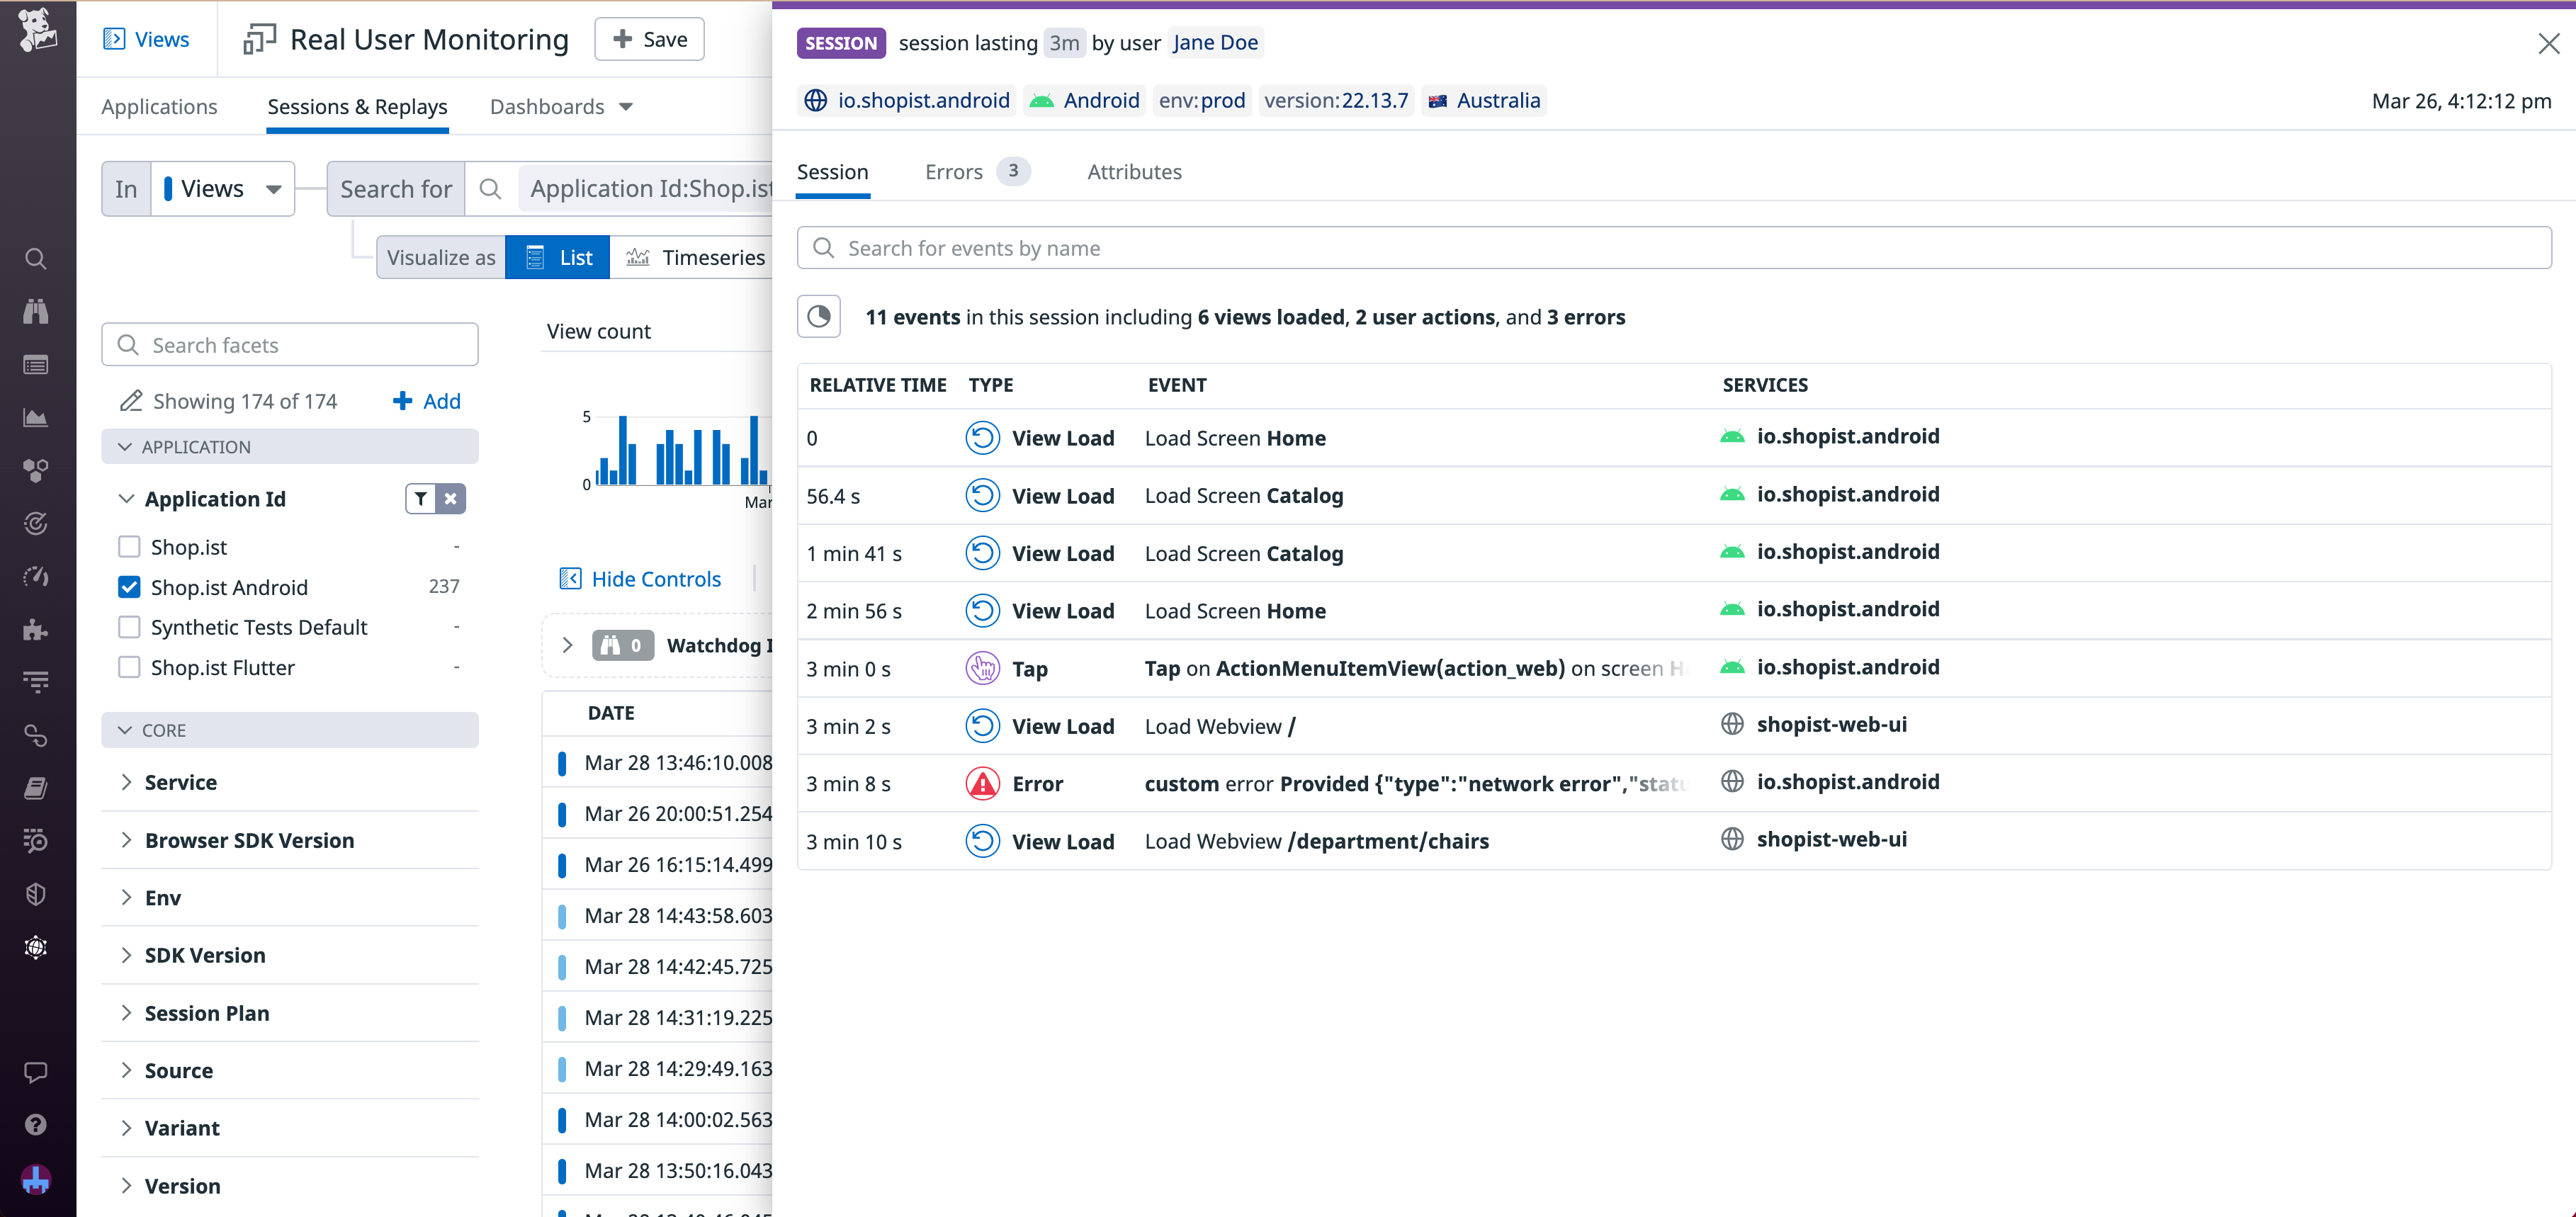Enable the Synthetic Tests Default checkbox

click(130, 627)
